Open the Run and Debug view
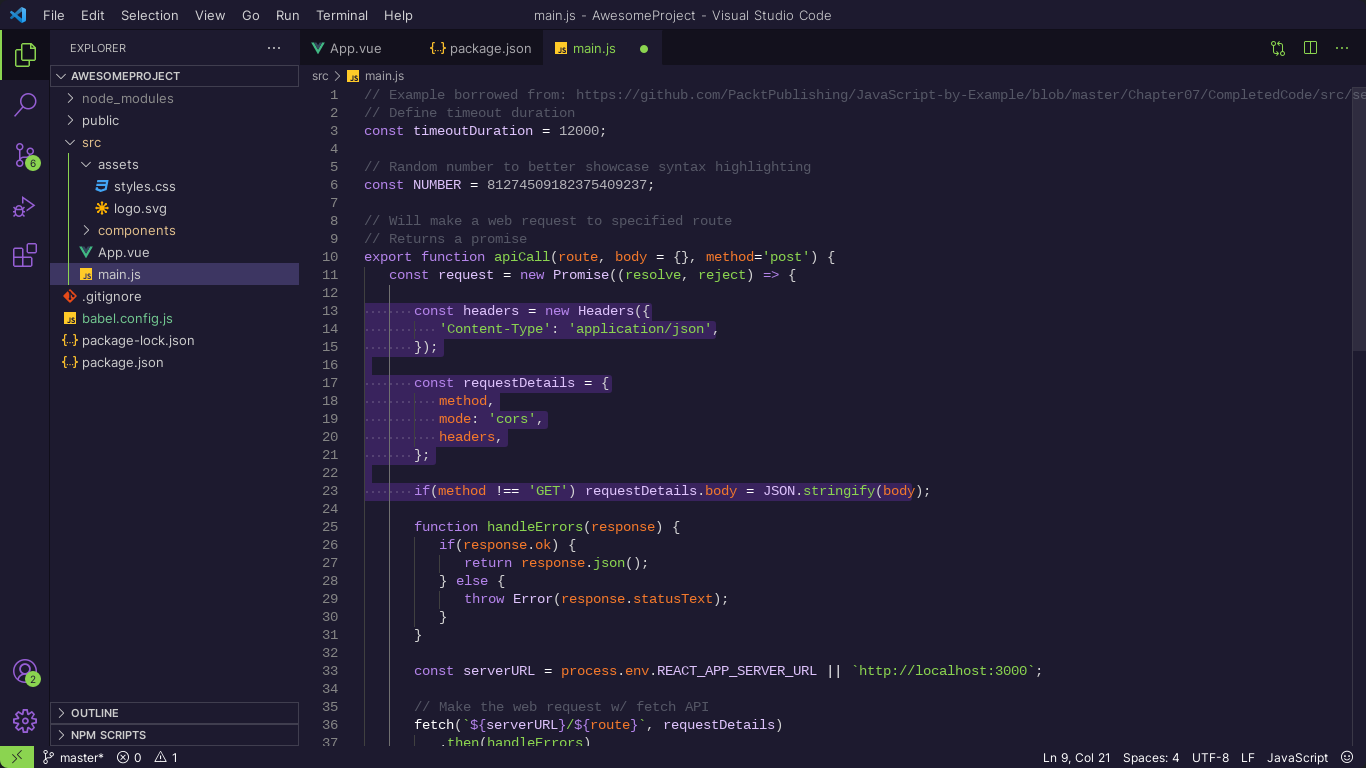1366x768 pixels. pyautogui.click(x=25, y=206)
